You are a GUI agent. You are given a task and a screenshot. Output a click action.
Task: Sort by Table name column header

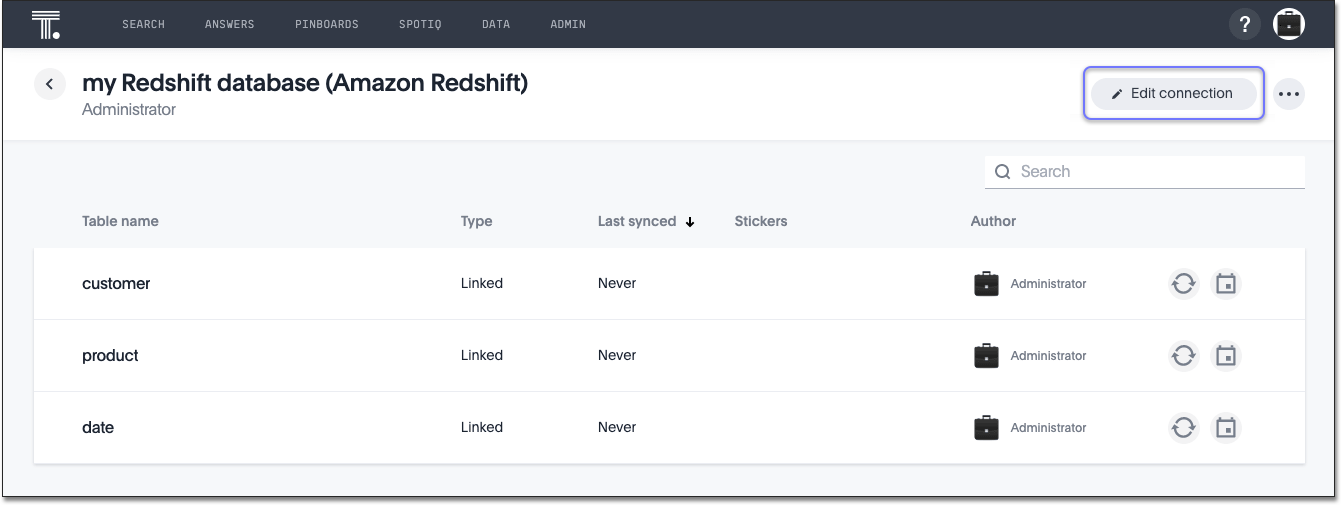coord(120,221)
